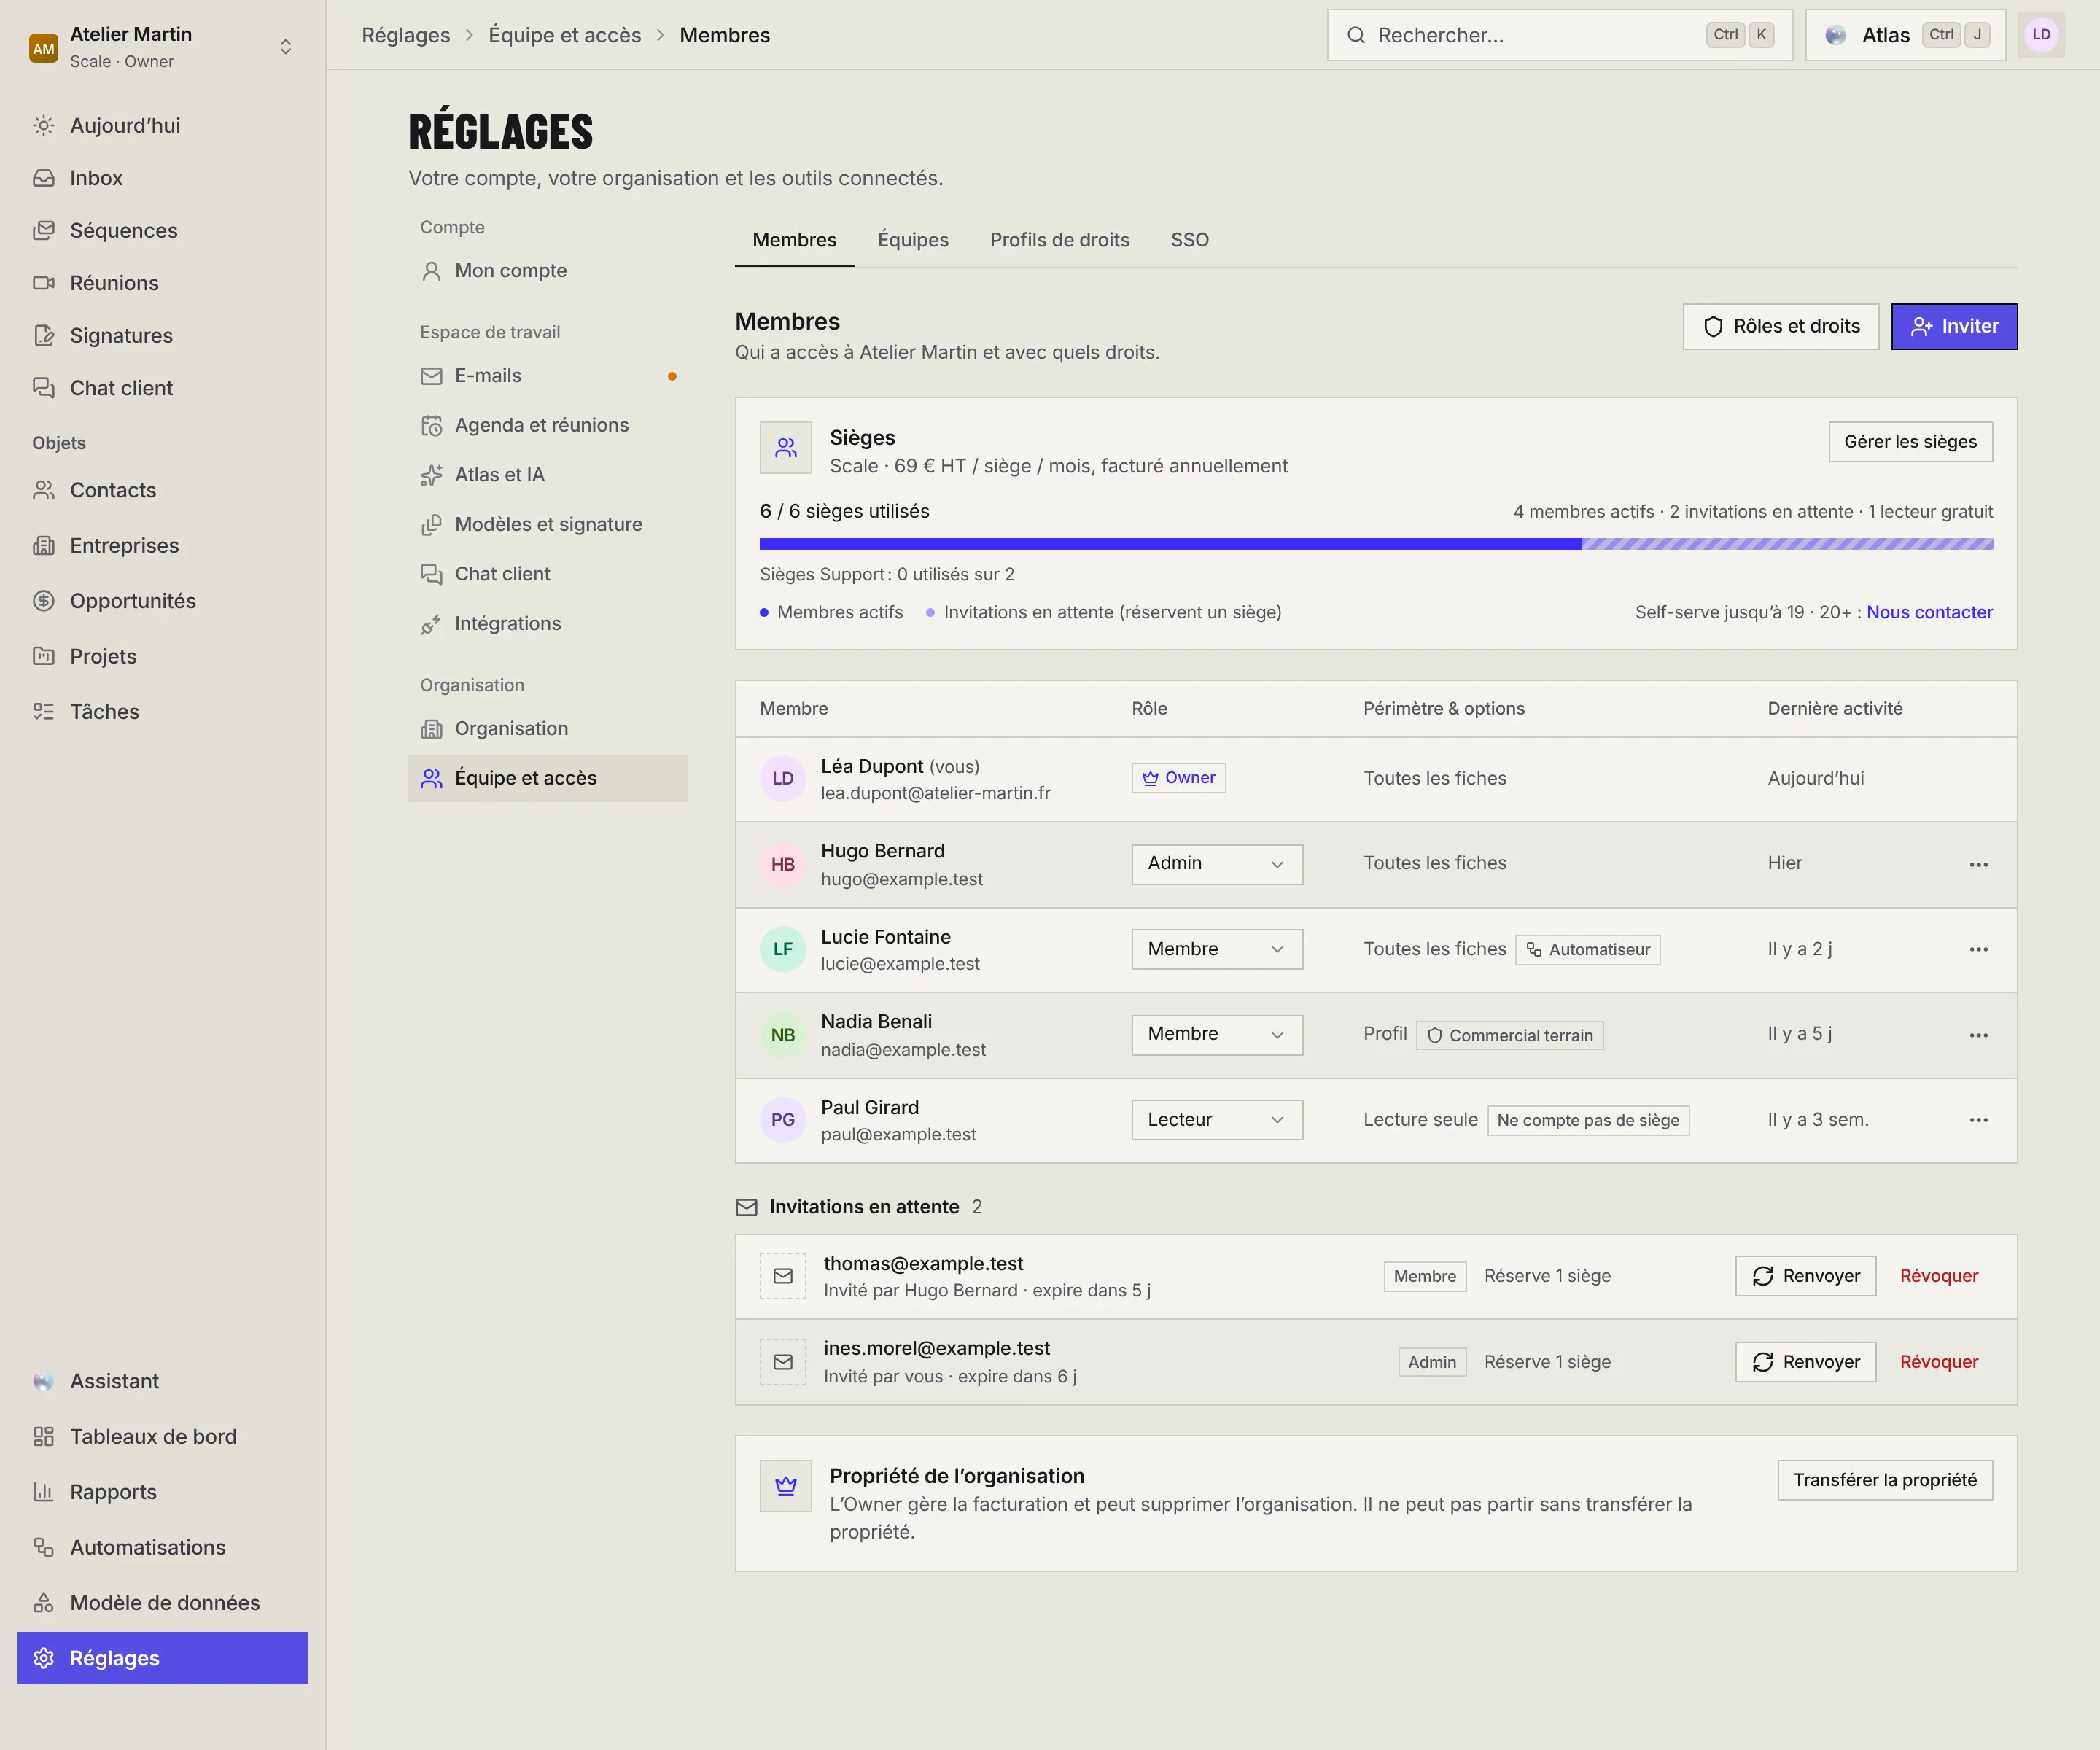Open E-mails workspace settings
The height and width of the screenshot is (1750, 2100).
pyautogui.click(x=548, y=376)
